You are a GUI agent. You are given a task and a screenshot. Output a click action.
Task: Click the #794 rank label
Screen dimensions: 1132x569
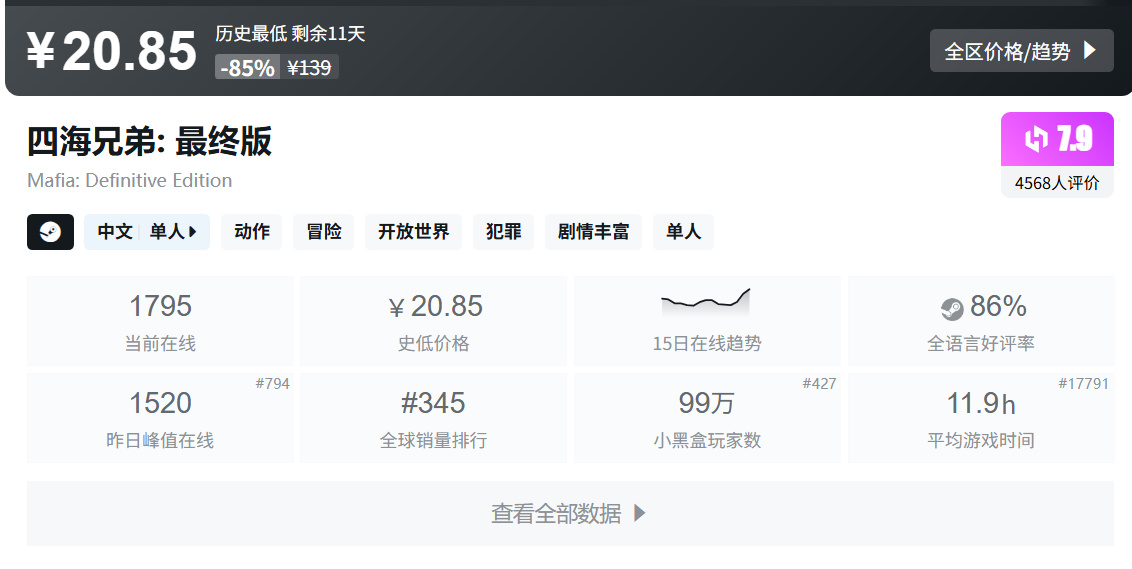tap(272, 383)
